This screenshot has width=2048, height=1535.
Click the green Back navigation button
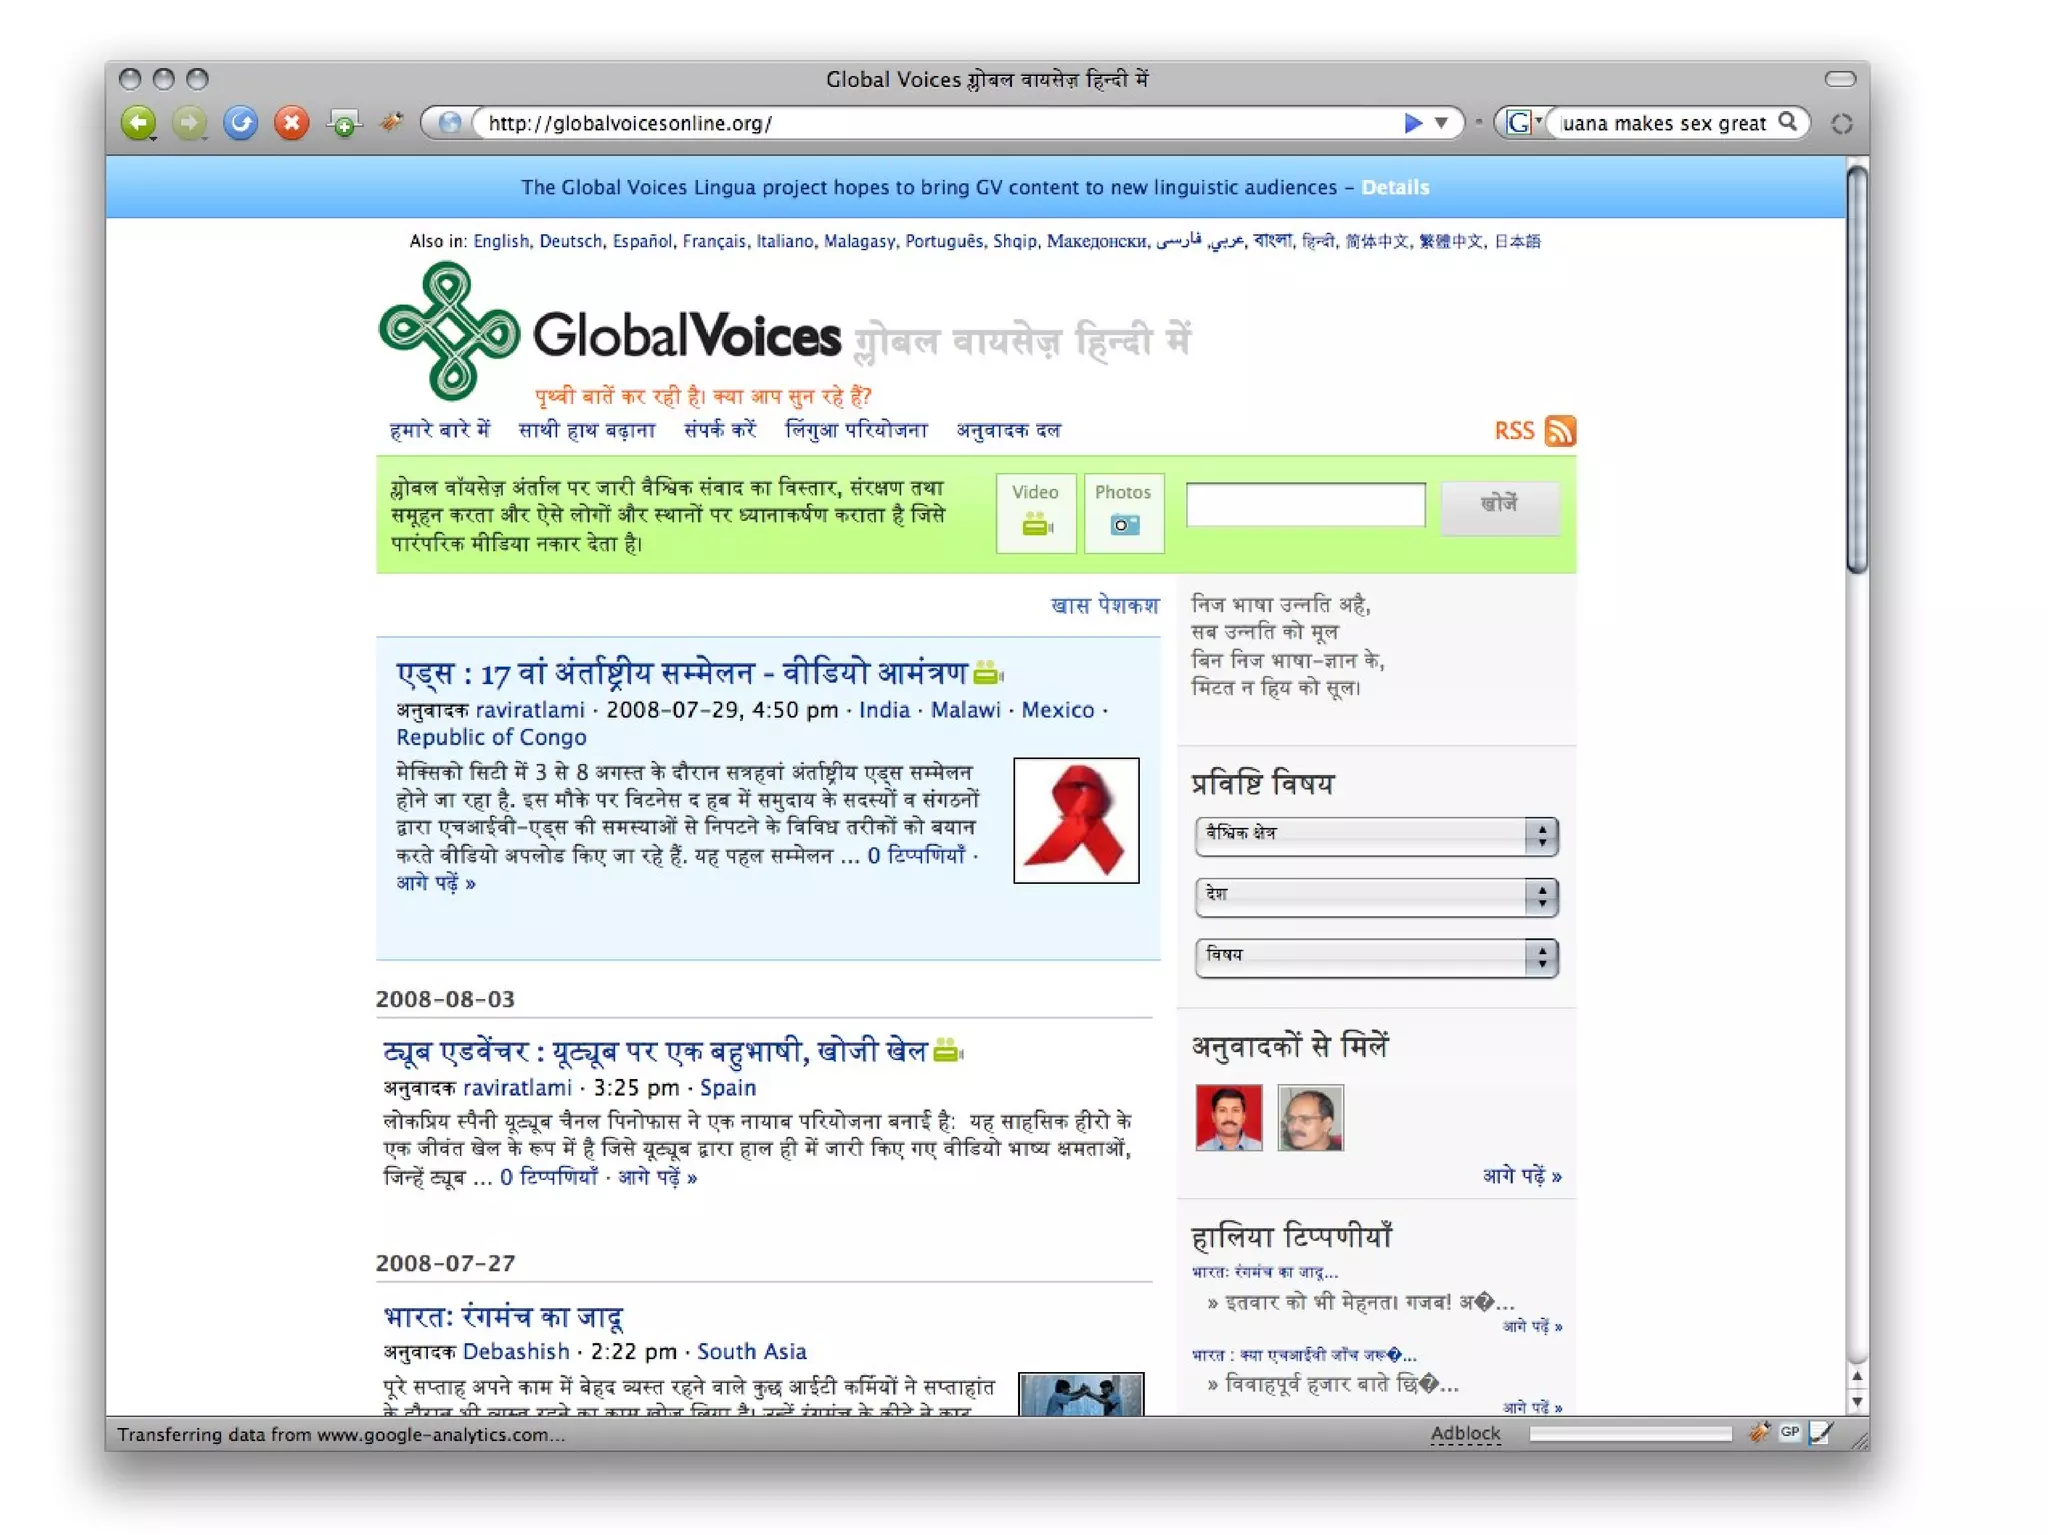138,123
